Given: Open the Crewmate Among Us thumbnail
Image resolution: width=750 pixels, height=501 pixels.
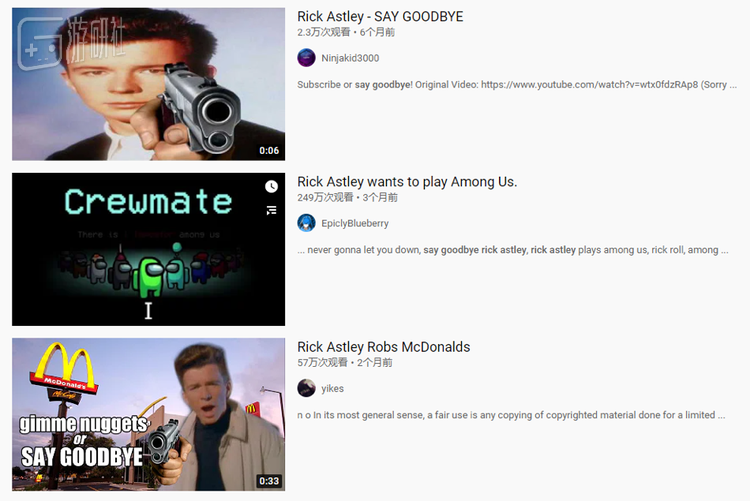Looking at the screenshot, I should [x=148, y=249].
